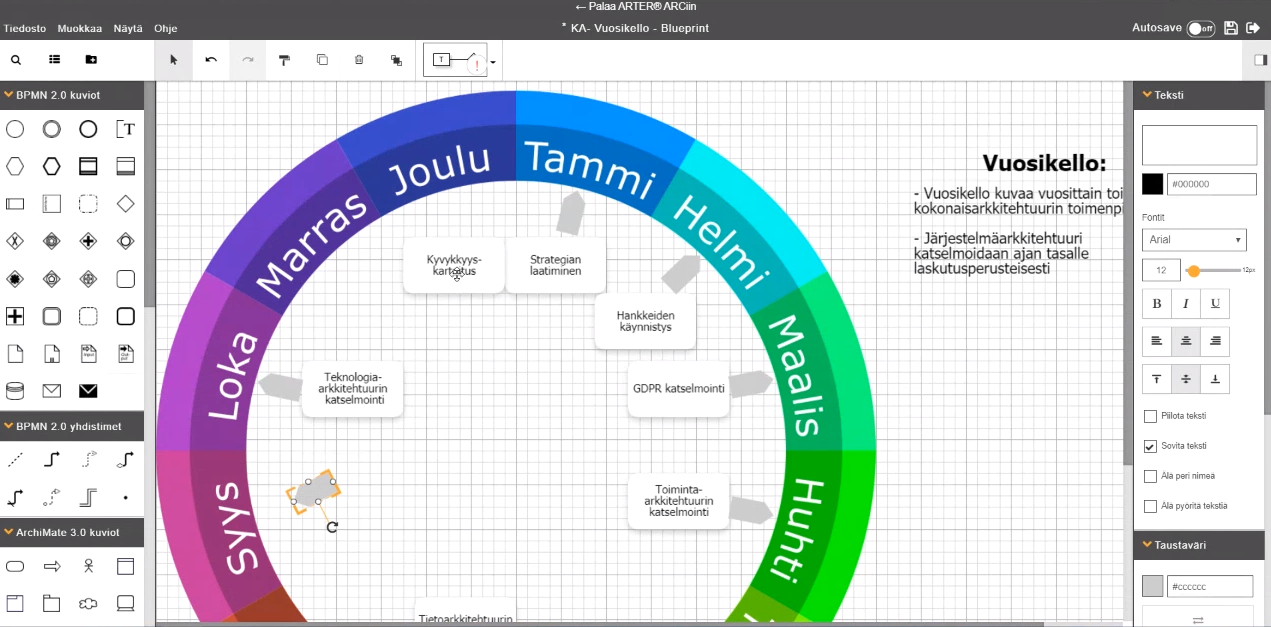Image resolution: width=1271 pixels, height=627 pixels.
Task: Click the rotate handle of selected shape
Action: (332, 526)
